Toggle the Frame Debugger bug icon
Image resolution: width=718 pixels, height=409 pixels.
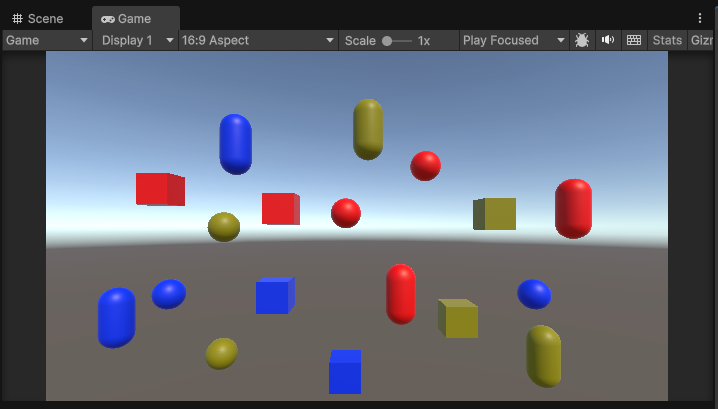tap(582, 40)
